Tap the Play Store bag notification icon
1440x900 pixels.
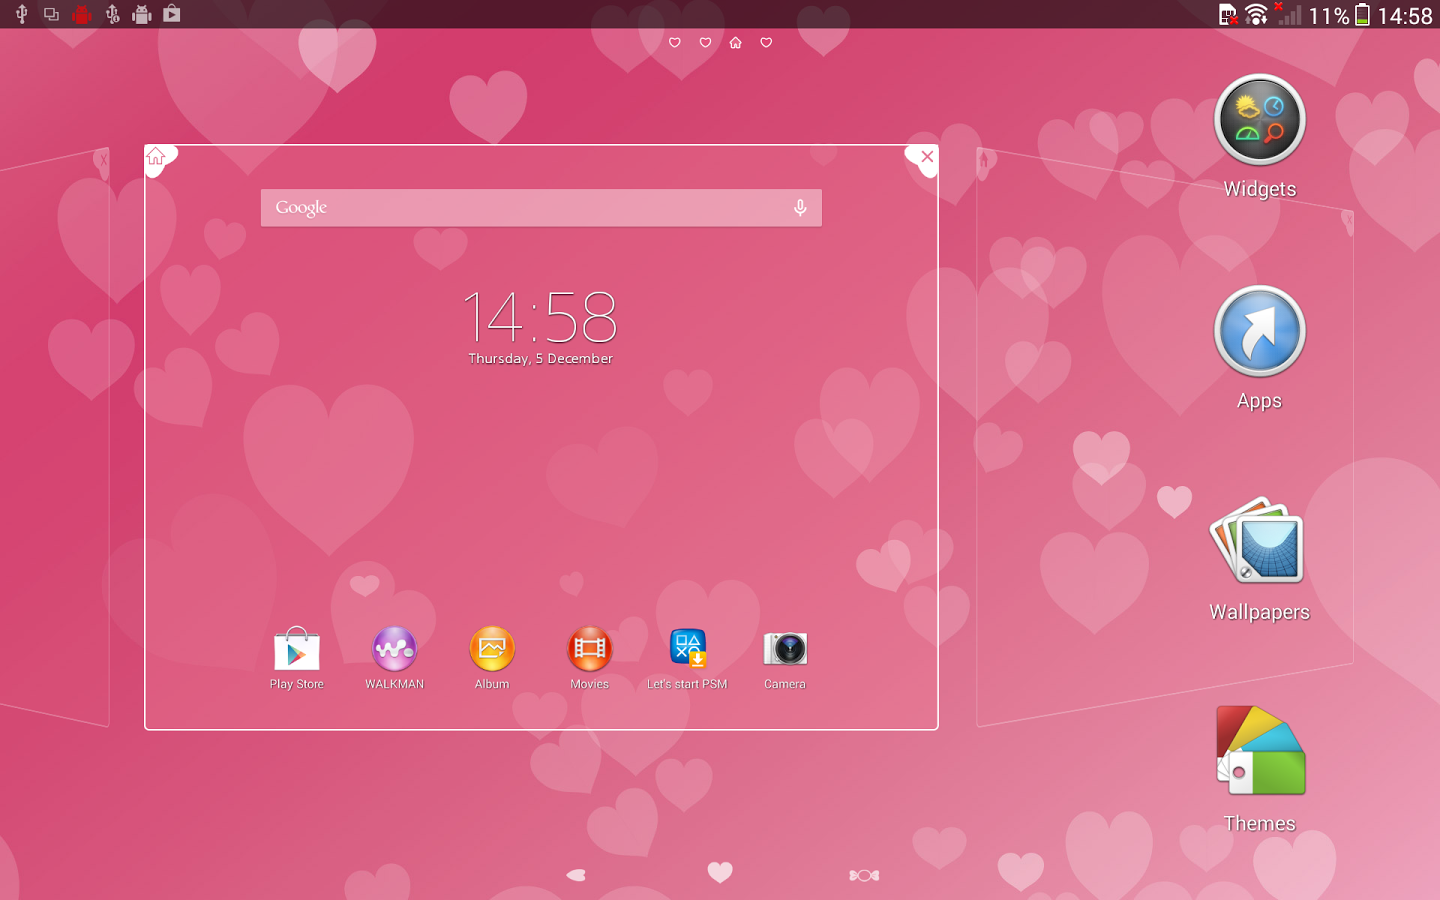click(172, 14)
